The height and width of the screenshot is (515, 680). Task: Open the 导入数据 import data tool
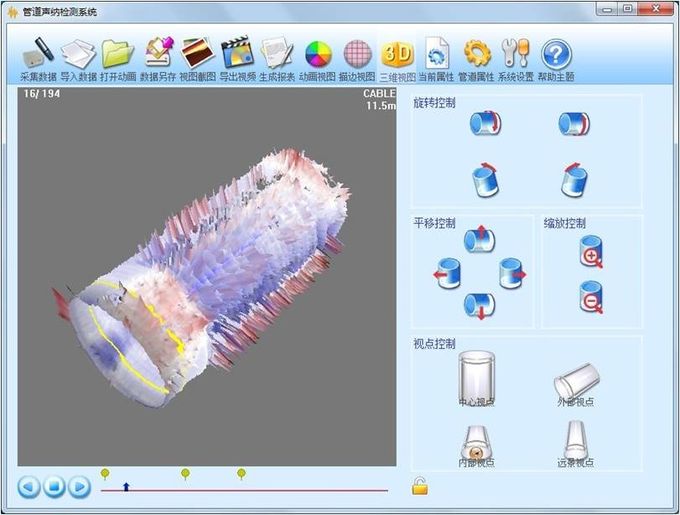[78, 54]
